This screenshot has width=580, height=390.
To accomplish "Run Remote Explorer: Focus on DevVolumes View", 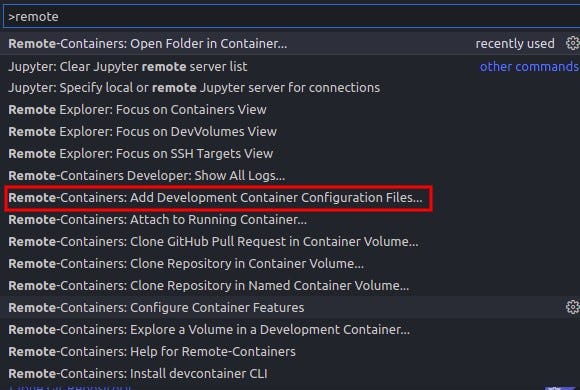I will (x=290, y=132).
